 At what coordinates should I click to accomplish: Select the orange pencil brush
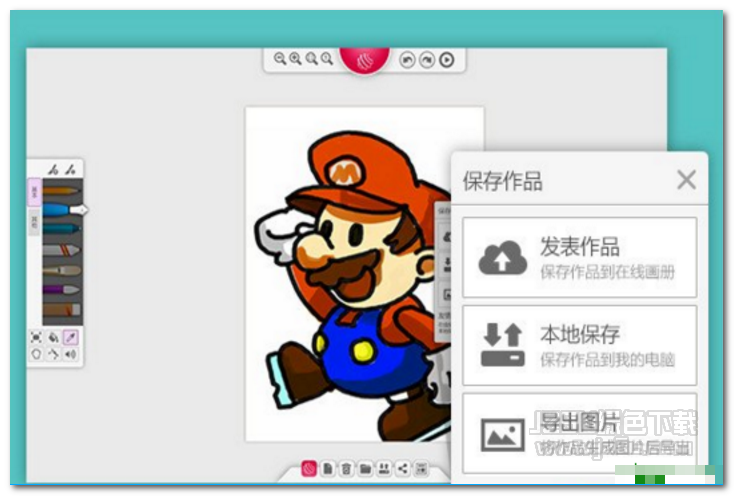[62, 191]
